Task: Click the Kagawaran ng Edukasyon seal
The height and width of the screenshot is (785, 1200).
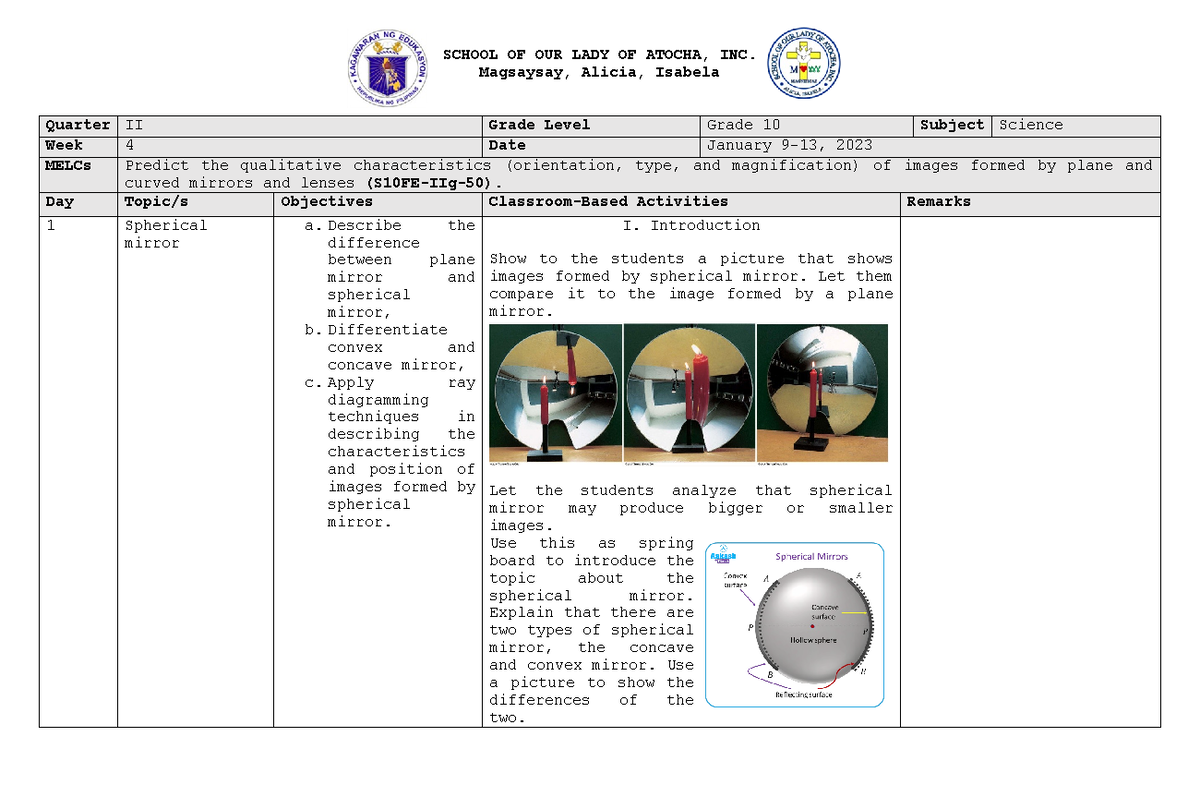Action: pos(385,62)
